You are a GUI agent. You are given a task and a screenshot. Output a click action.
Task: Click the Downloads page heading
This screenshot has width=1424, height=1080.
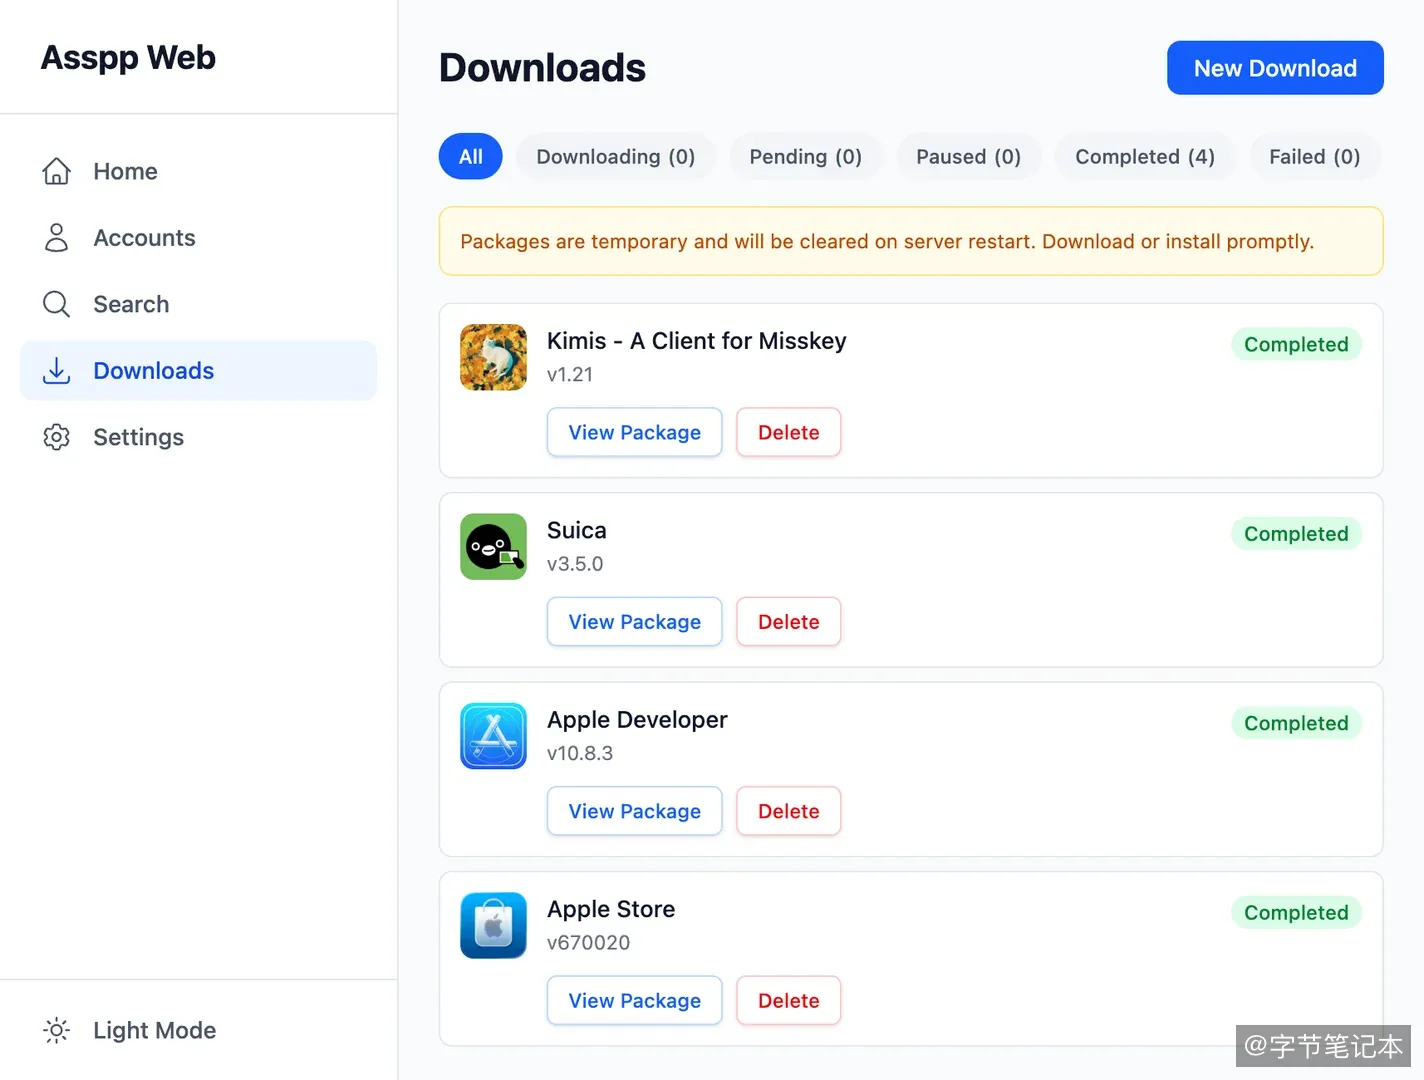(x=542, y=68)
